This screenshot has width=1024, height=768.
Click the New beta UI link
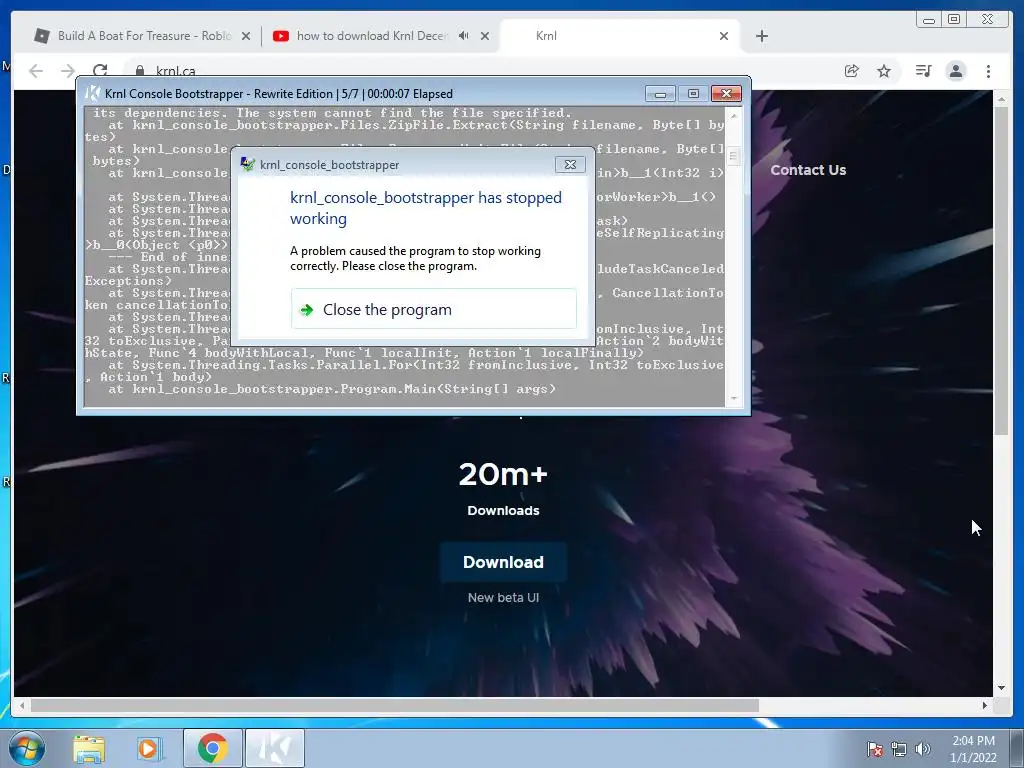coord(503,598)
